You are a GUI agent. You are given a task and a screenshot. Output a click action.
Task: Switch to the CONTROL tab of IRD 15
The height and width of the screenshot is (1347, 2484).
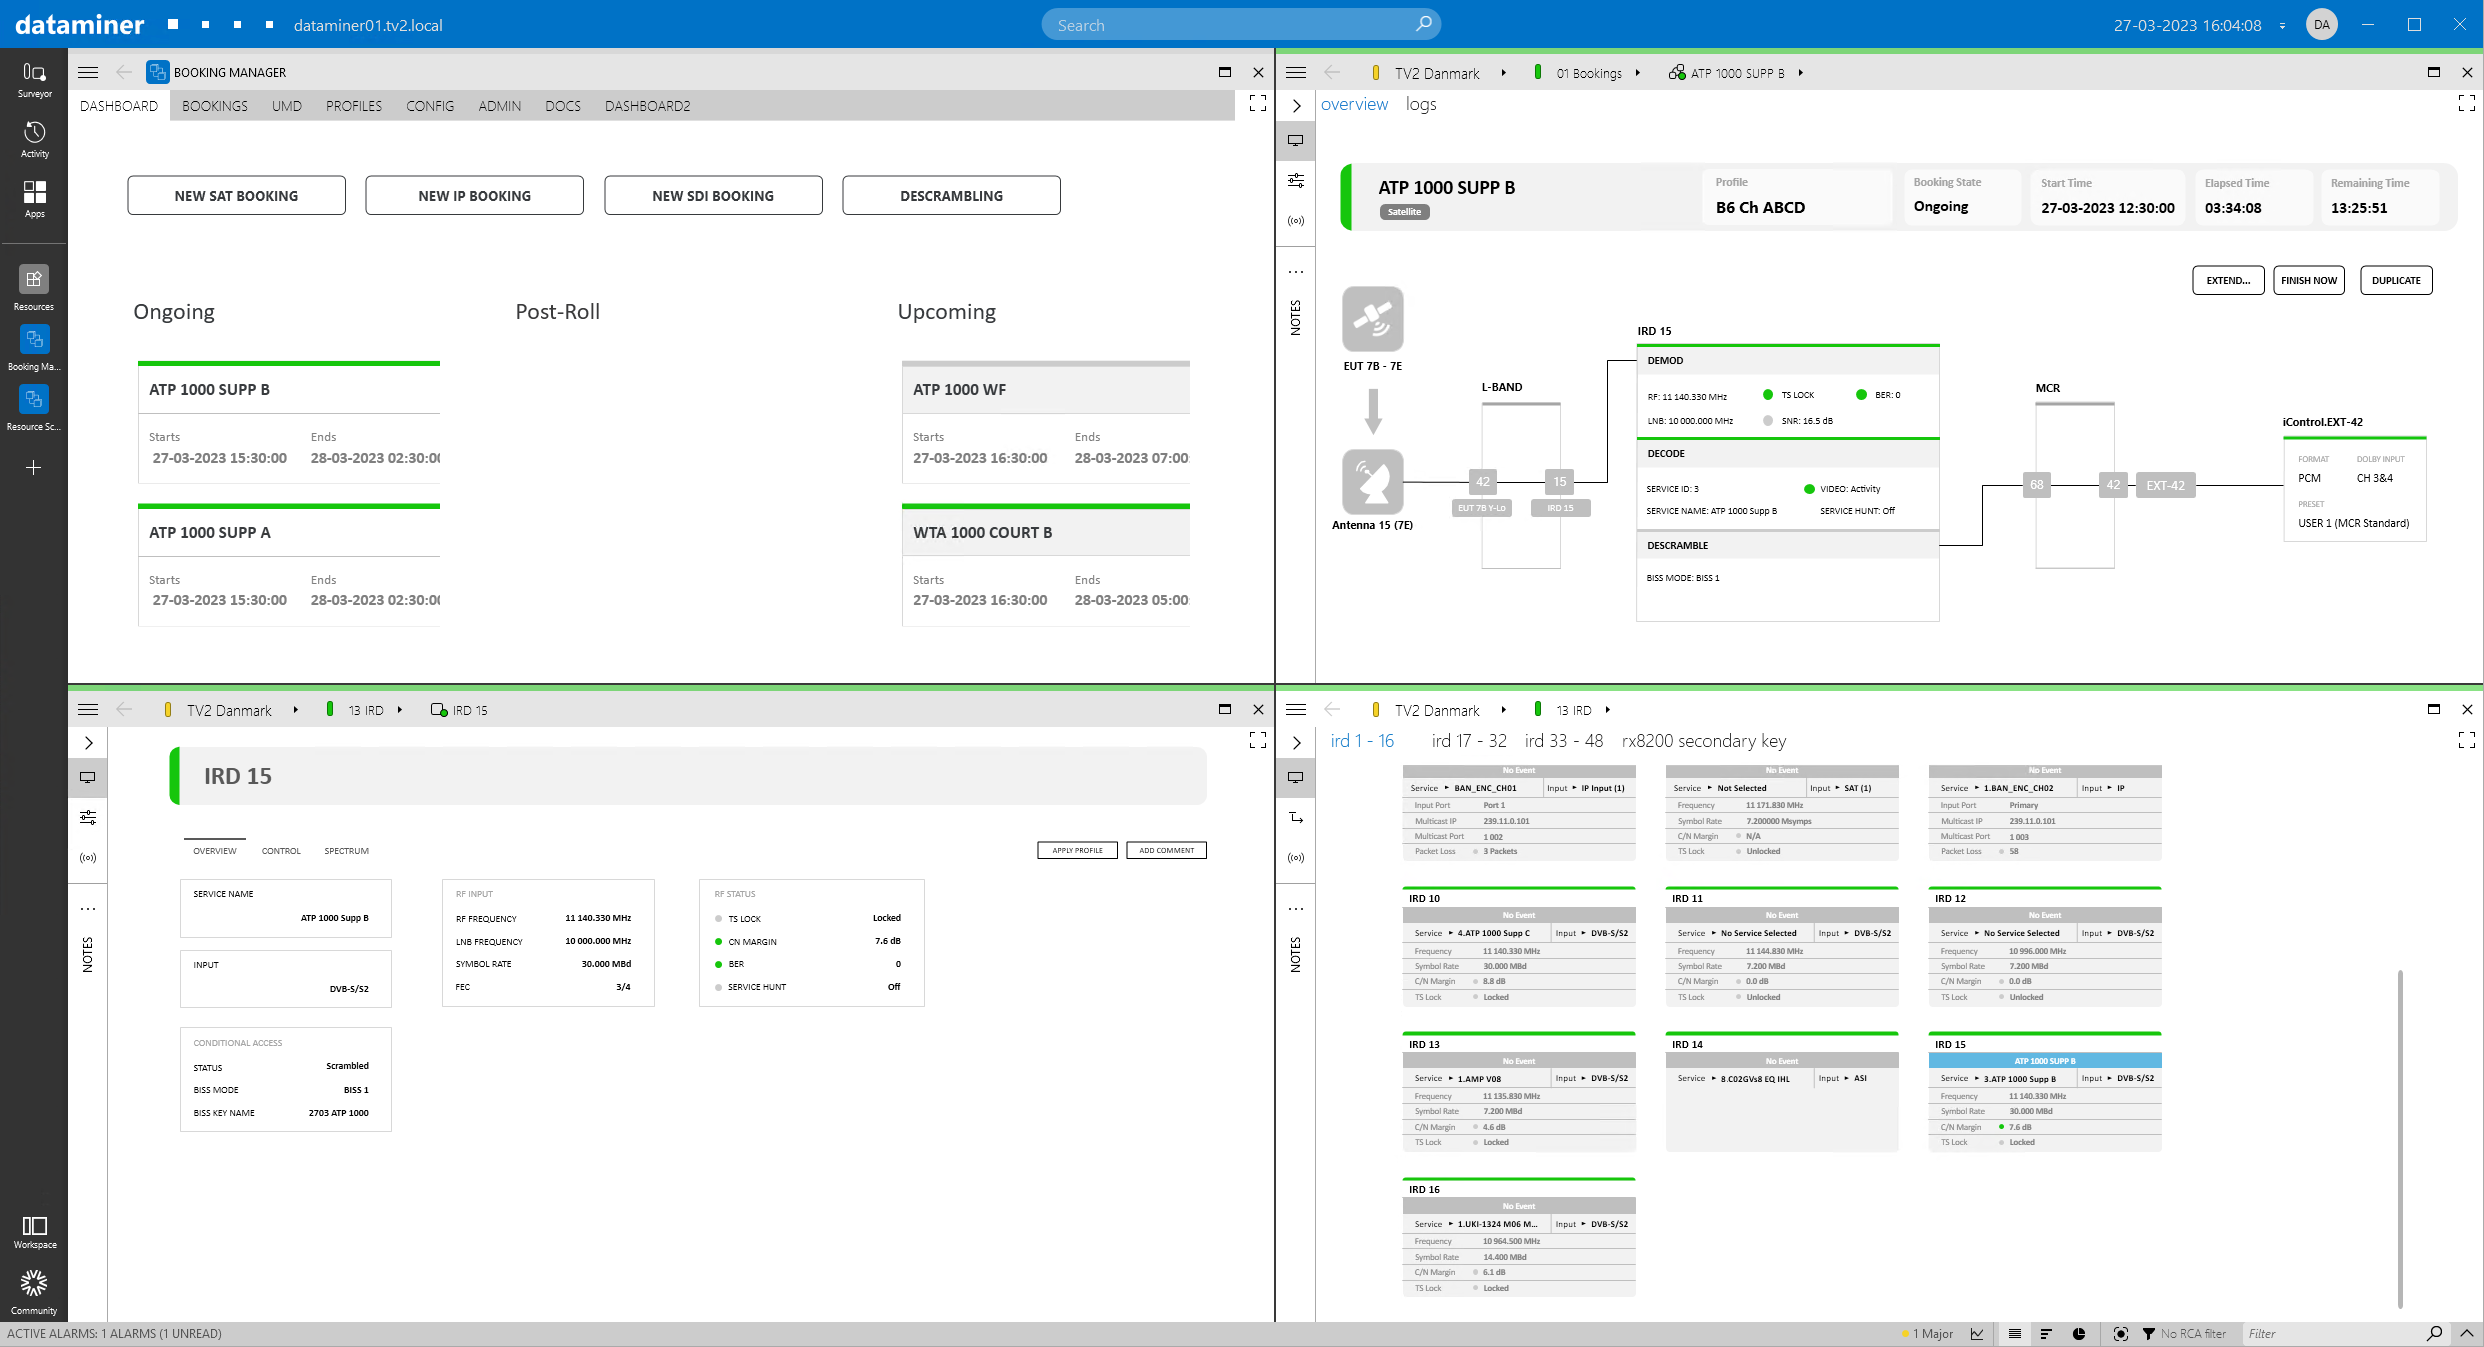281,851
